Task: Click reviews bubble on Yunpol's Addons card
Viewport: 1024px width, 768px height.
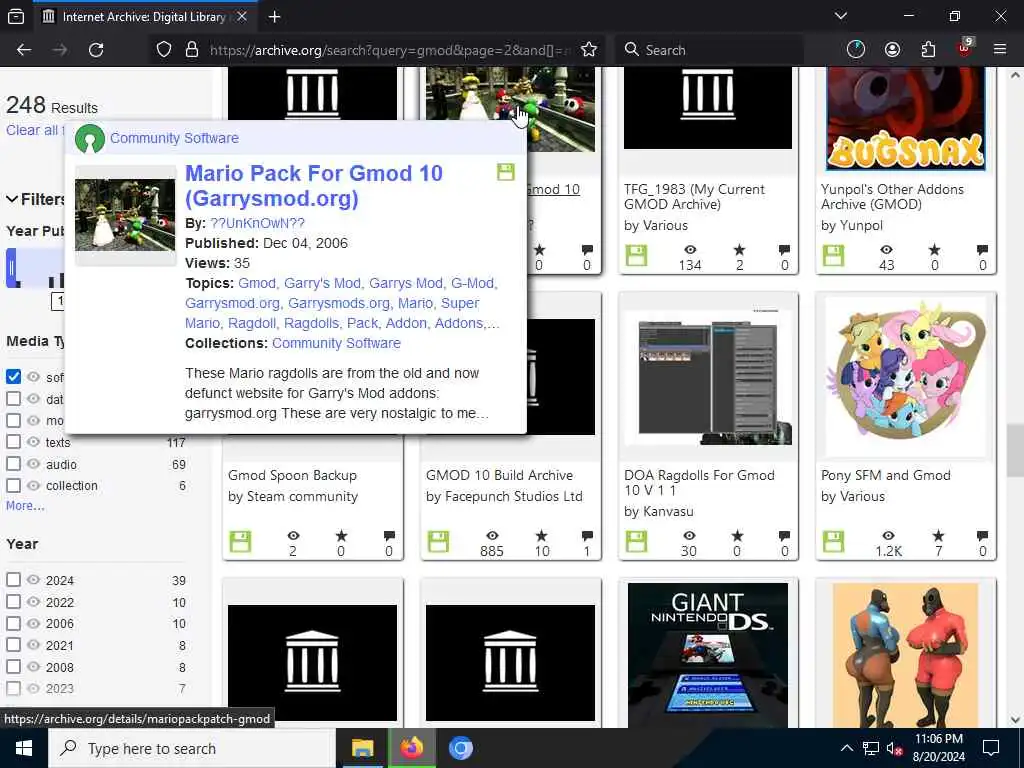Action: pyautogui.click(x=982, y=249)
